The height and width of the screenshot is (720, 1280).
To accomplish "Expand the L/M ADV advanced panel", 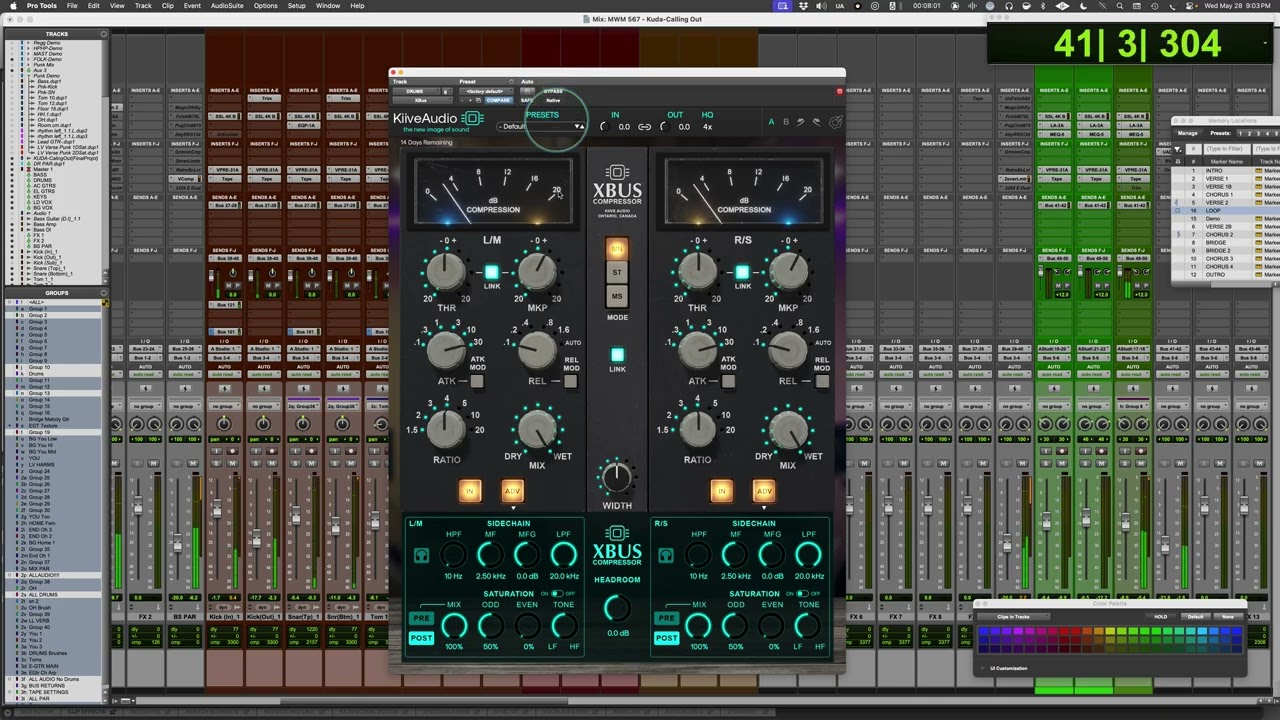I will 512,491.
